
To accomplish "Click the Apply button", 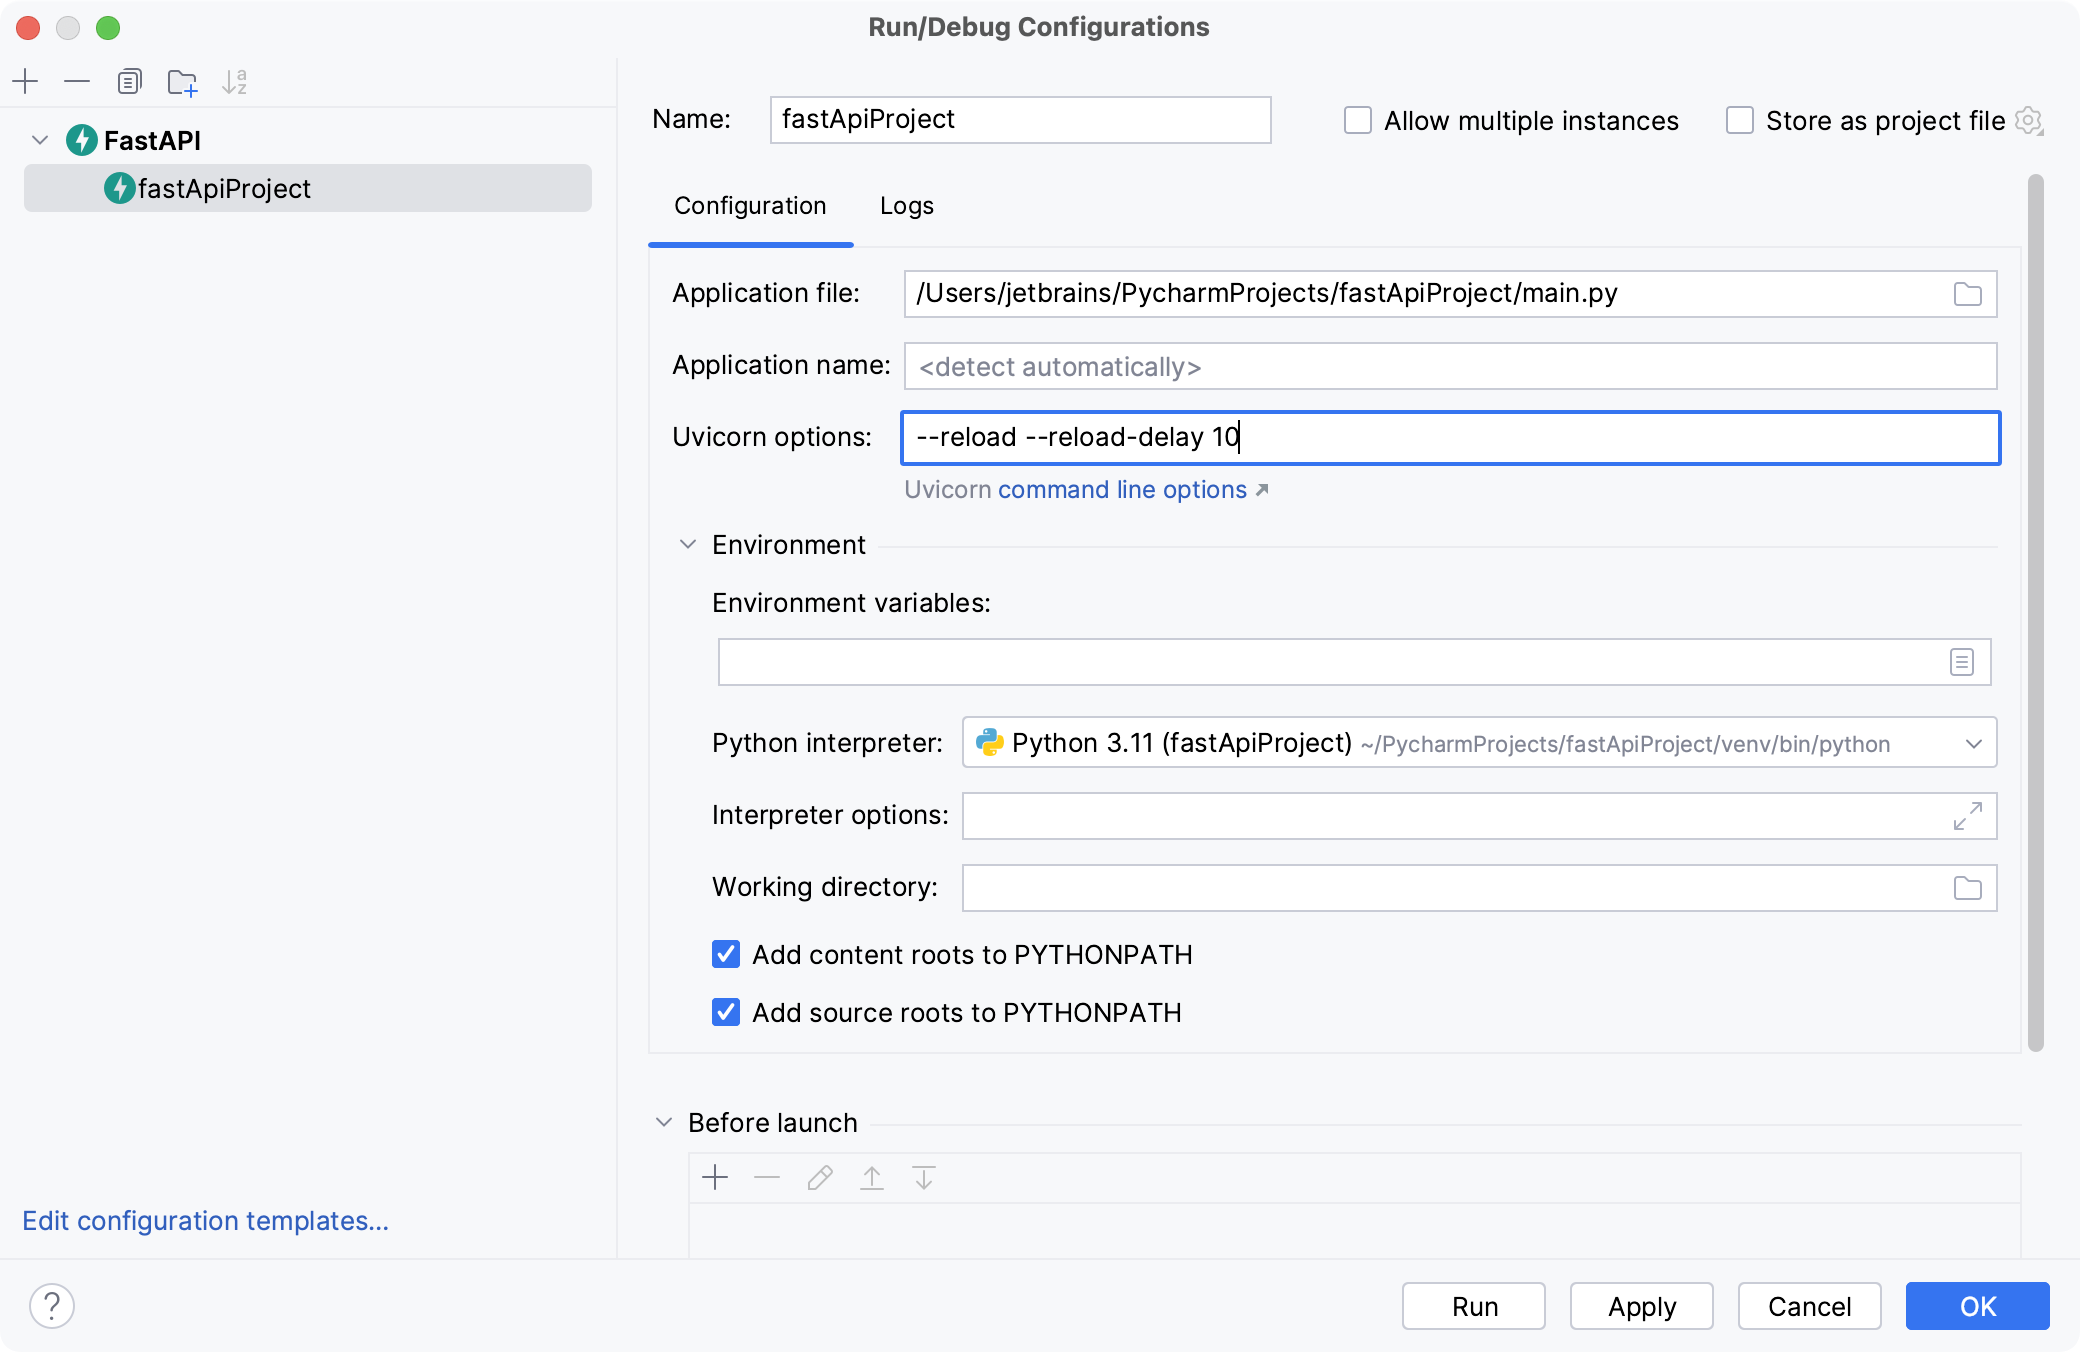I will click(x=1641, y=1306).
